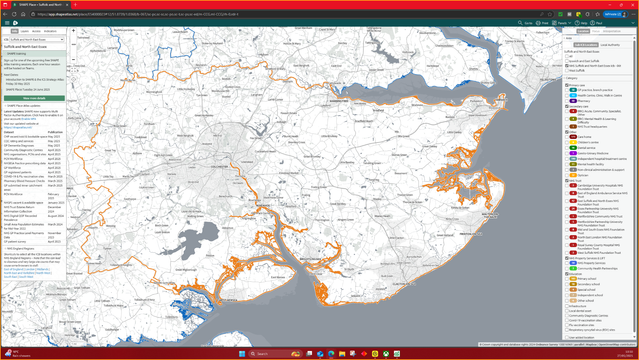Go to browser home page icon
Viewport: 639px width, 360px height.
(23, 14)
